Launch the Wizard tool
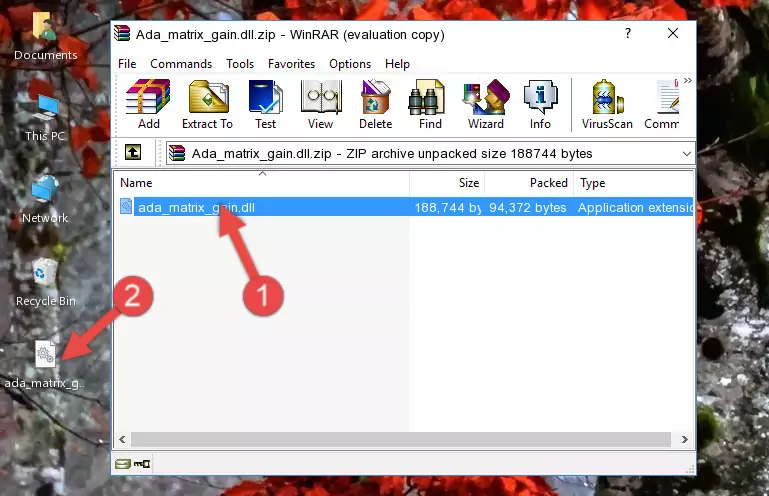 pyautogui.click(x=486, y=104)
